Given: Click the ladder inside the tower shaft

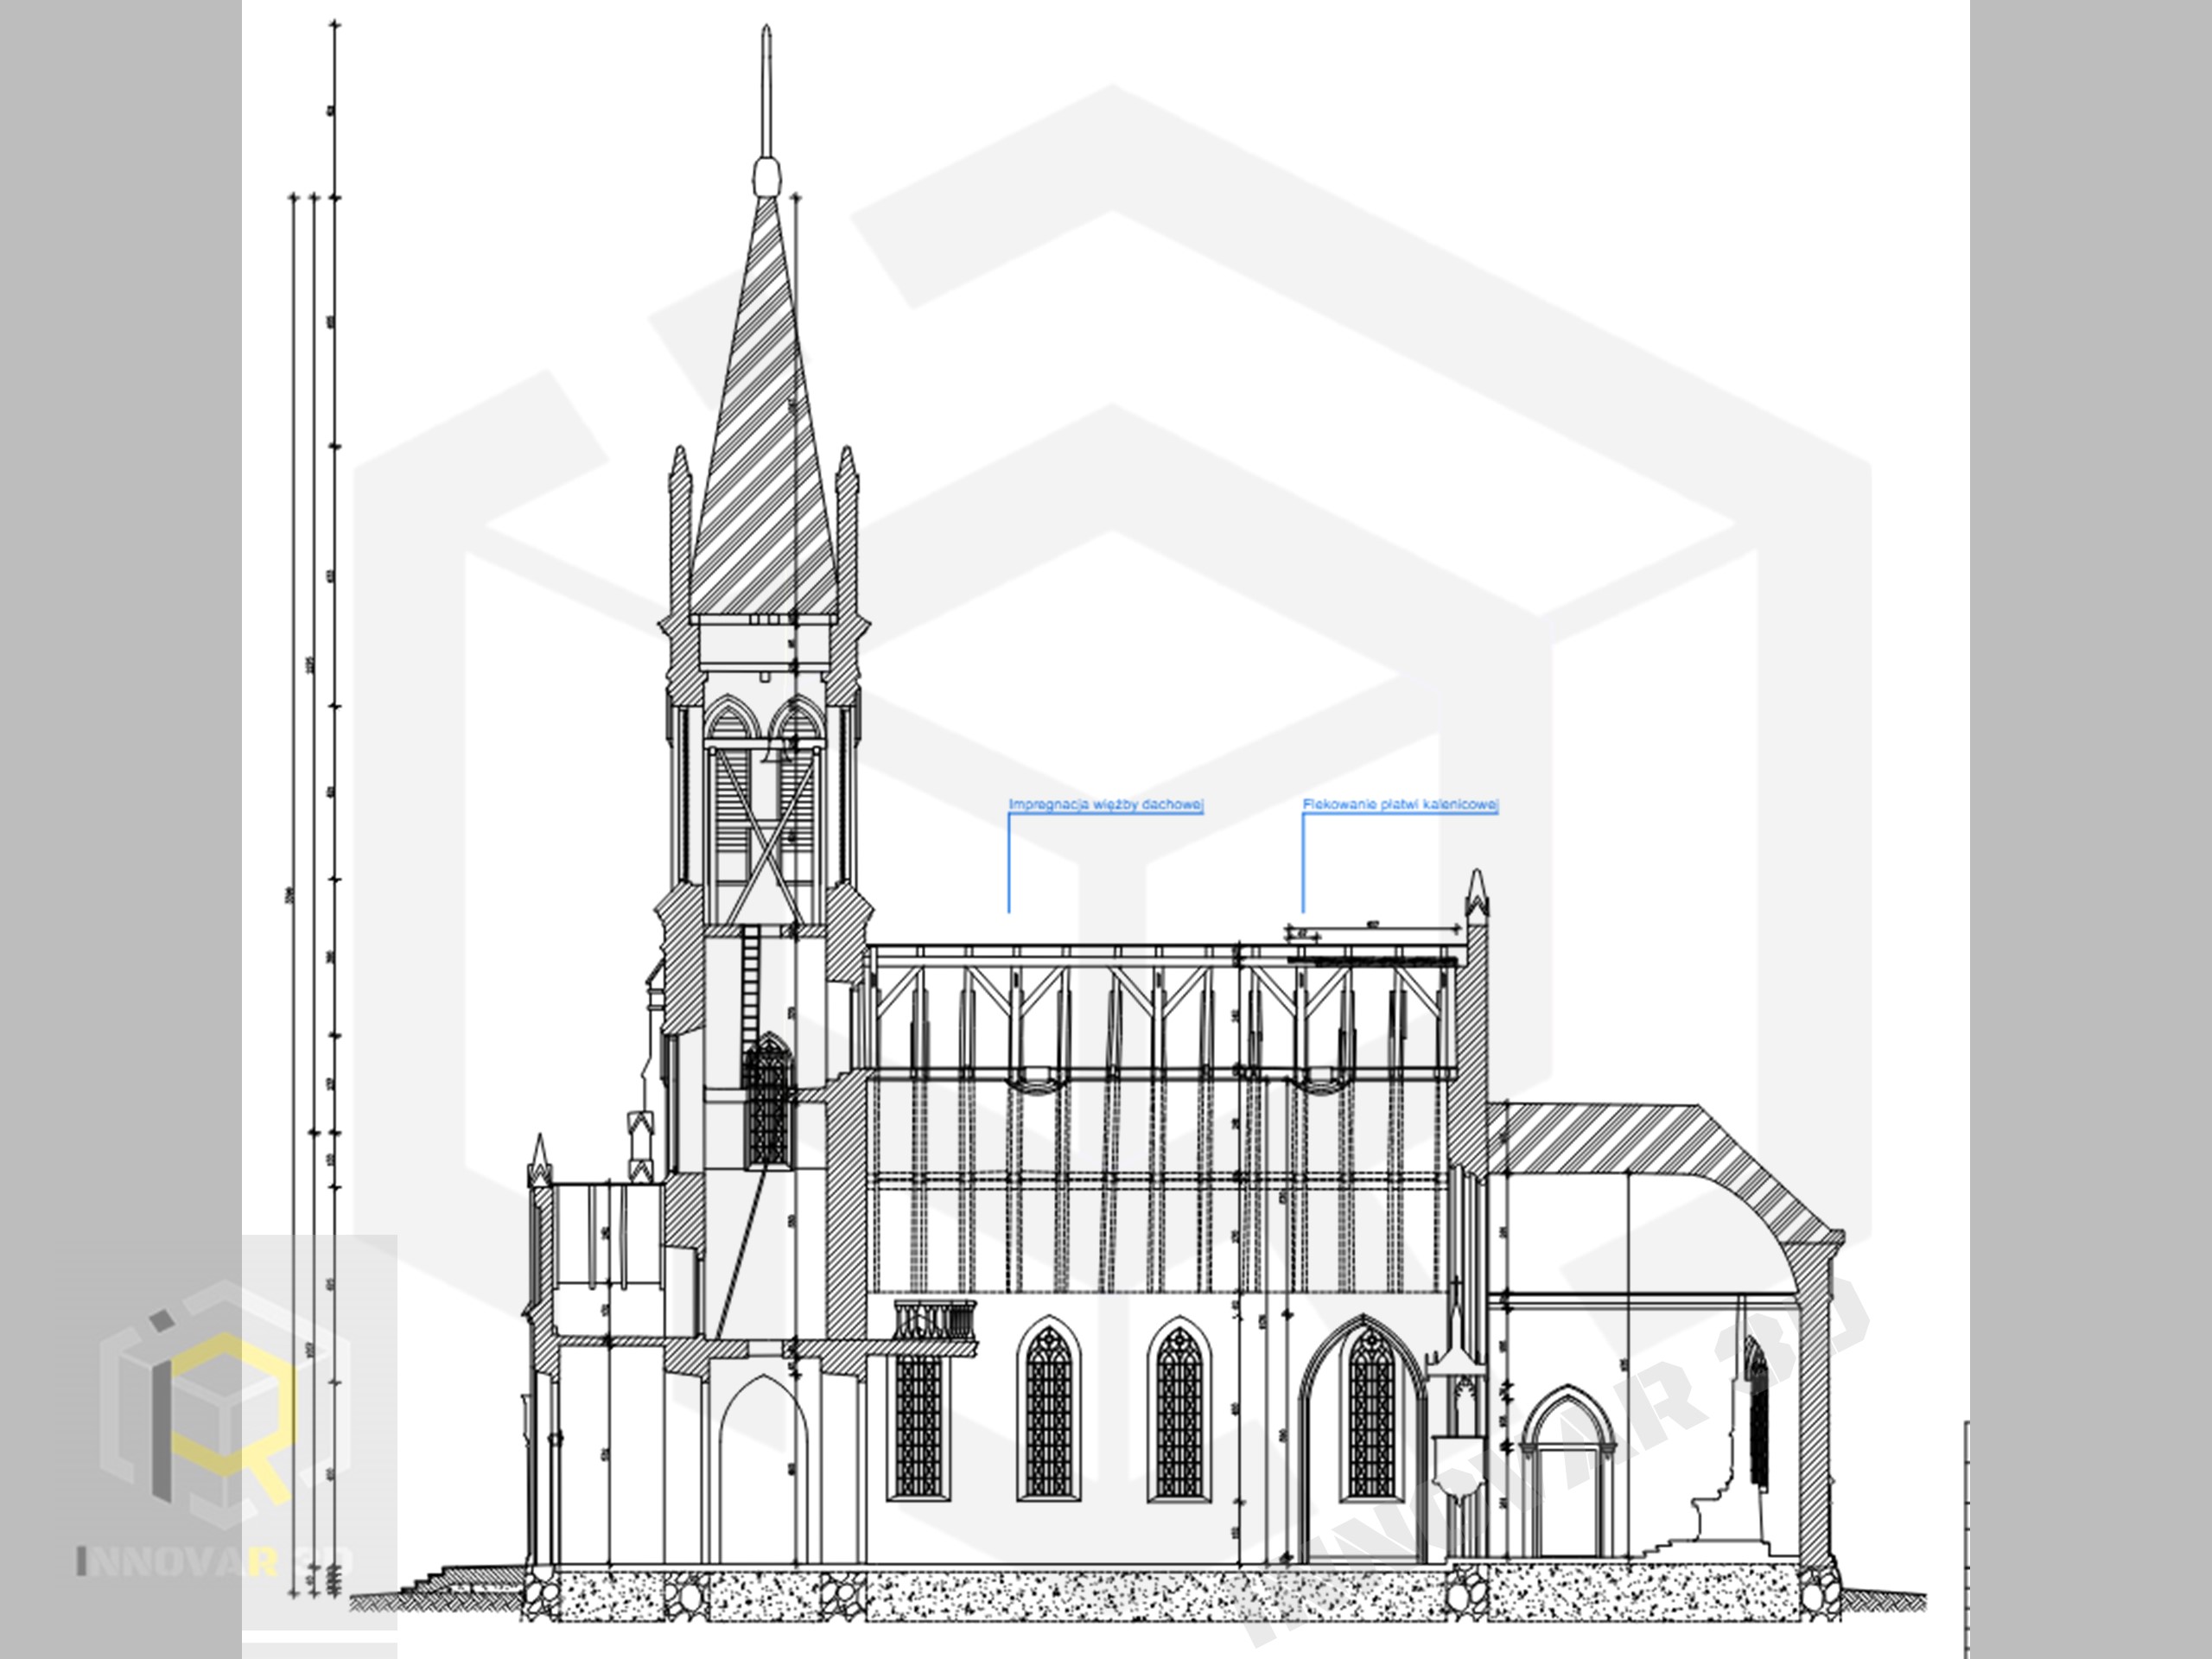Looking at the screenshot, I should 750,985.
